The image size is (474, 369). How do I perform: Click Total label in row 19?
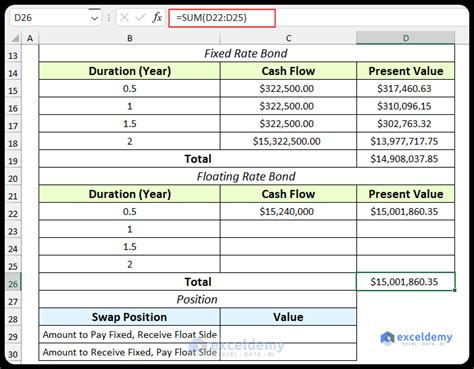[198, 159]
